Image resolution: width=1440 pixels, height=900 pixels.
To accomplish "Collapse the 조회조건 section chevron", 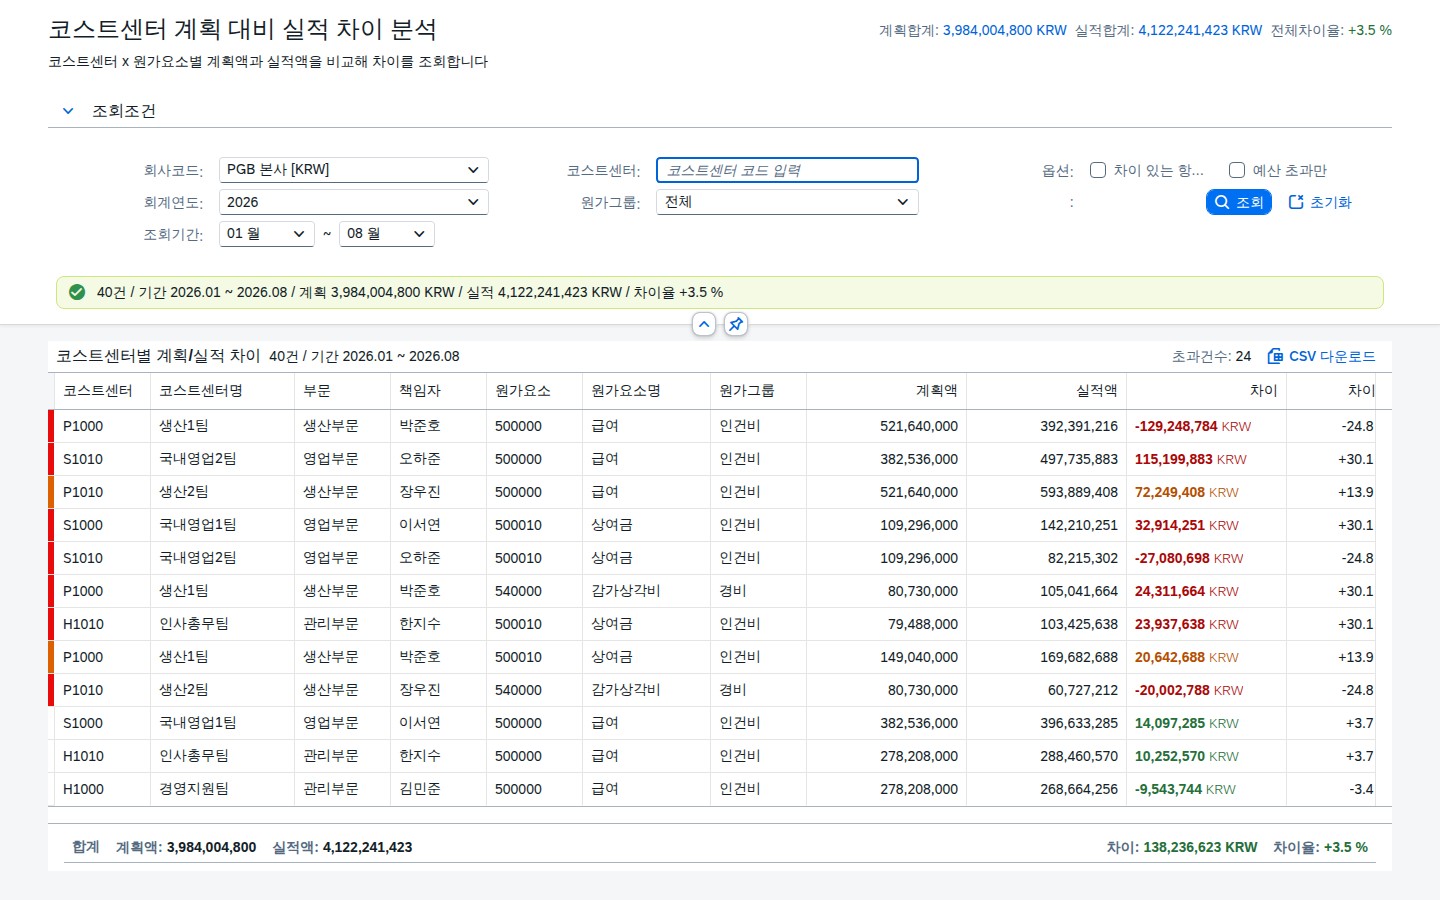I will pos(68,111).
